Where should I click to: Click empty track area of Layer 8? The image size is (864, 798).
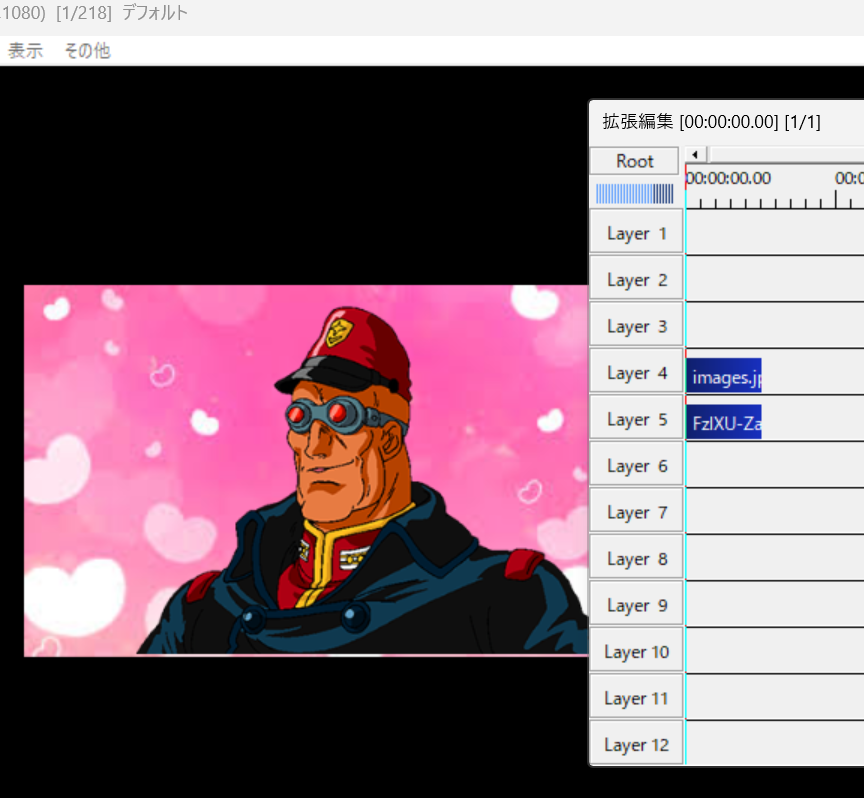pos(775,558)
